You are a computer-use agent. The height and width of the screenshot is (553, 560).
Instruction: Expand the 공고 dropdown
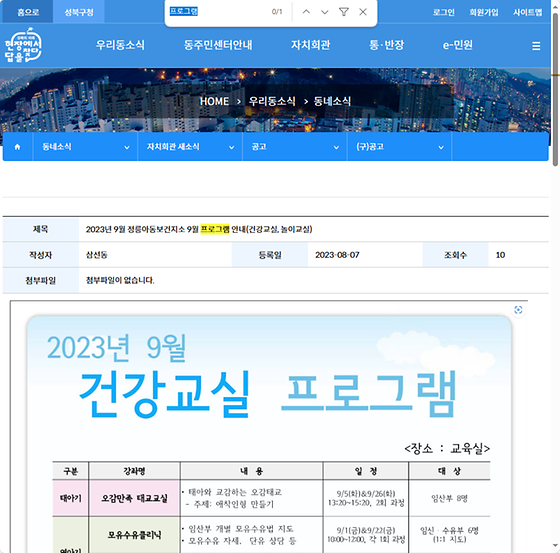(295, 147)
